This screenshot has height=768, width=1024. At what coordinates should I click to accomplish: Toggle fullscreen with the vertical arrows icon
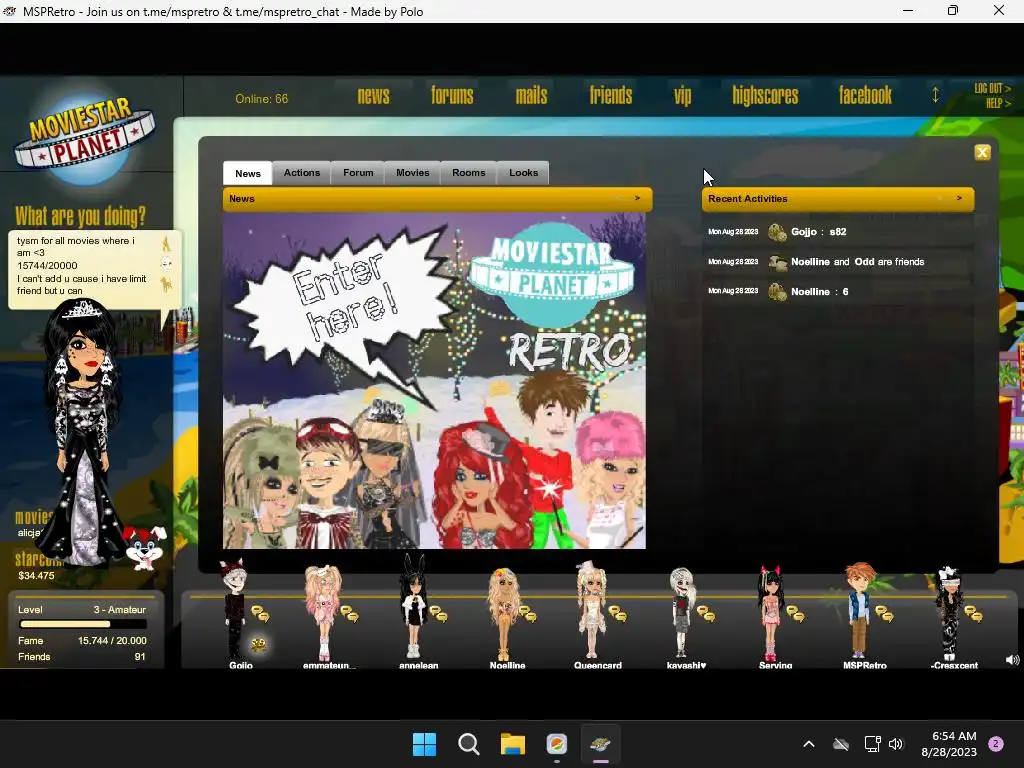click(935, 95)
